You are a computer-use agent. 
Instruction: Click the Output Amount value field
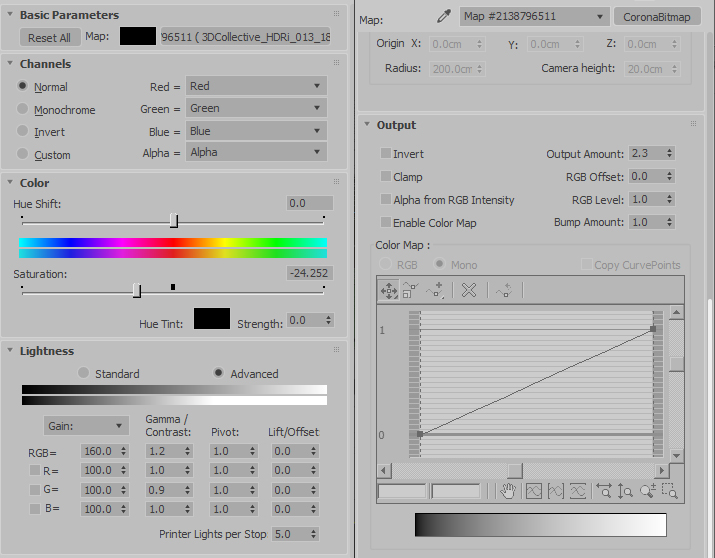coord(647,153)
